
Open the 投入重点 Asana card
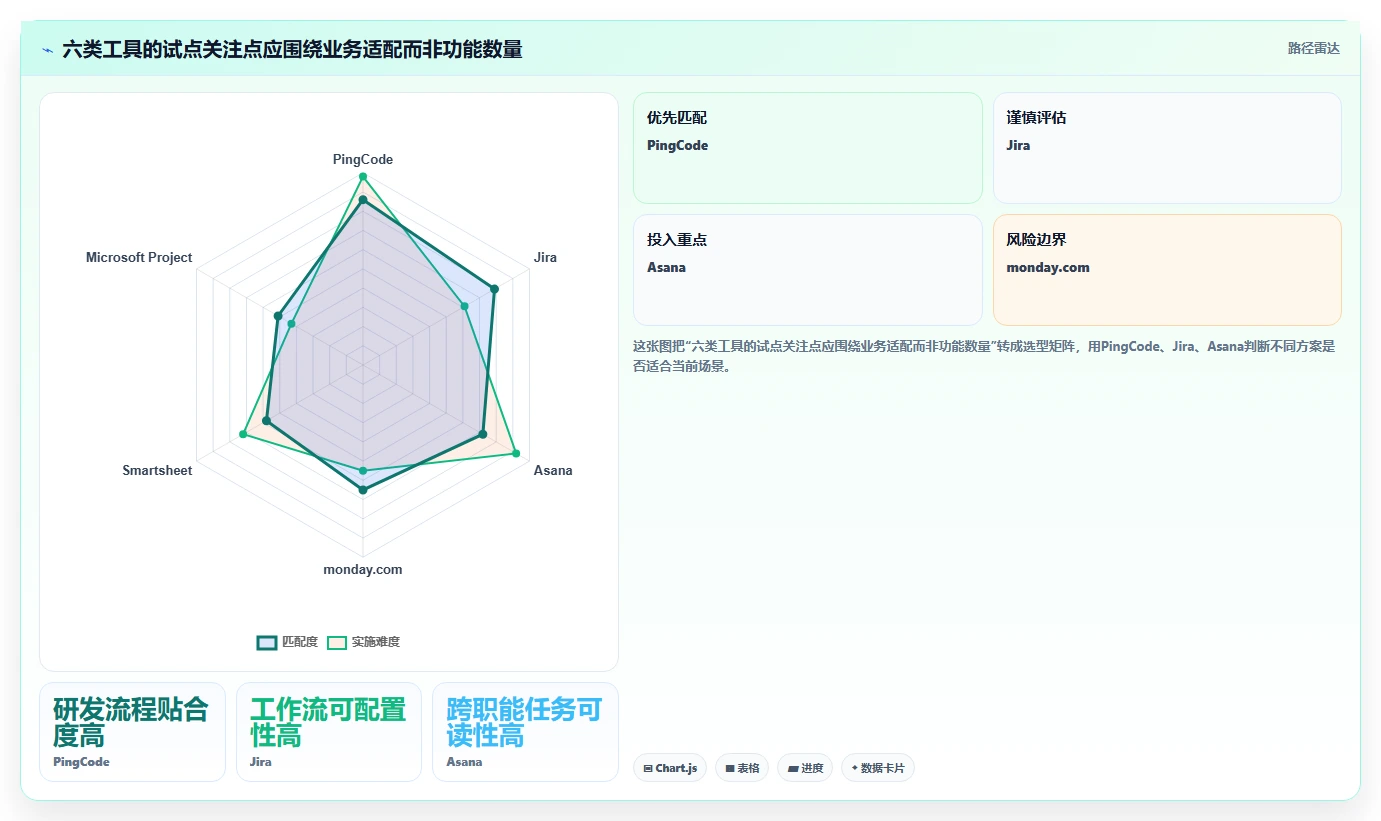point(808,270)
